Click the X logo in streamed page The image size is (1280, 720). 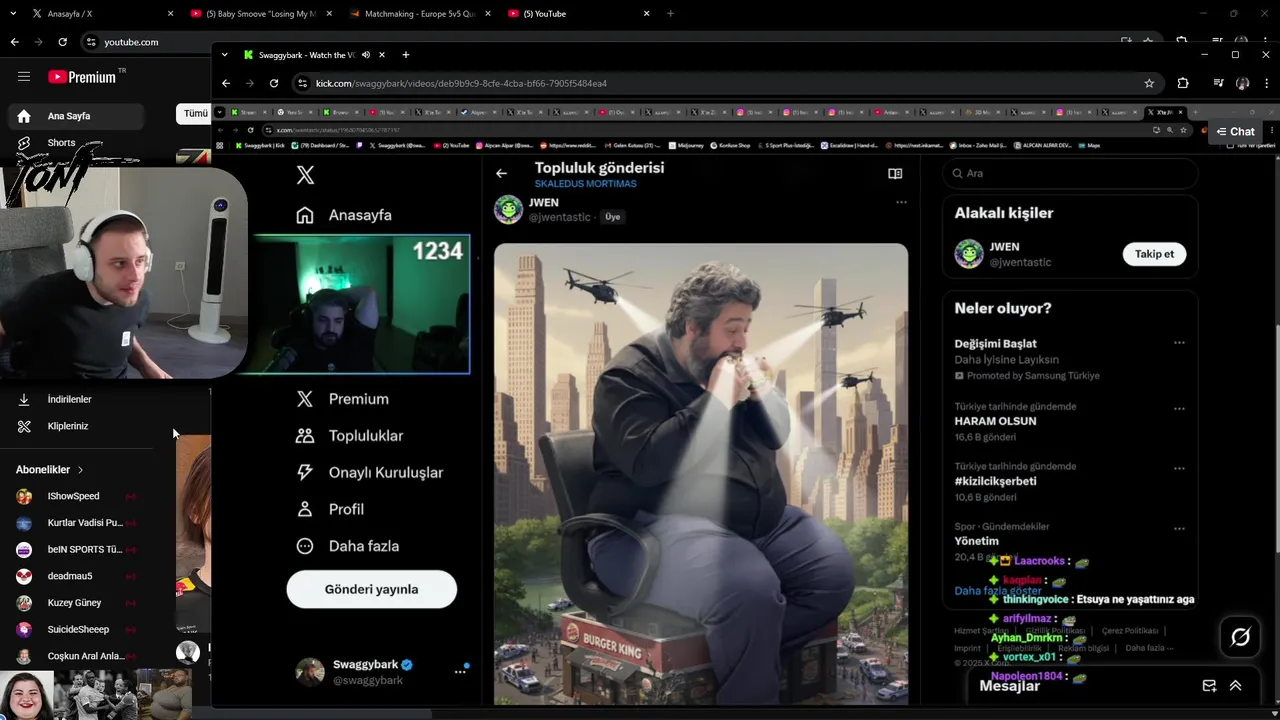pyautogui.click(x=305, y=175)
